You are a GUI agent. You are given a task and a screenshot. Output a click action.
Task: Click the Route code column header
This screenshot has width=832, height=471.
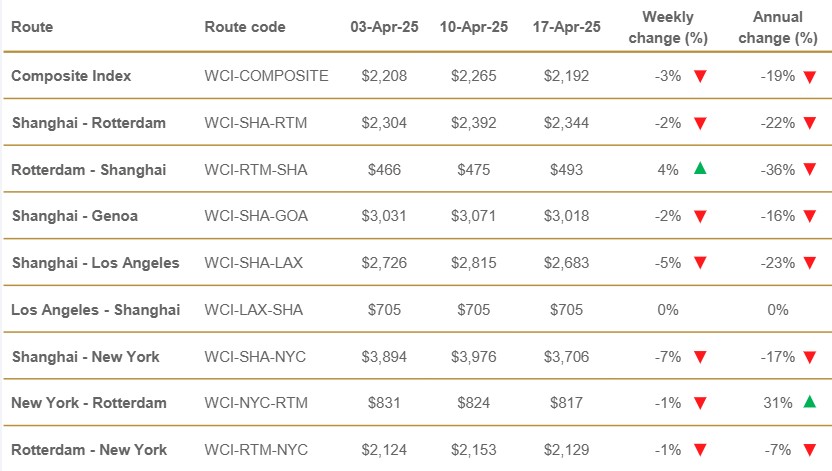(244, 27)
